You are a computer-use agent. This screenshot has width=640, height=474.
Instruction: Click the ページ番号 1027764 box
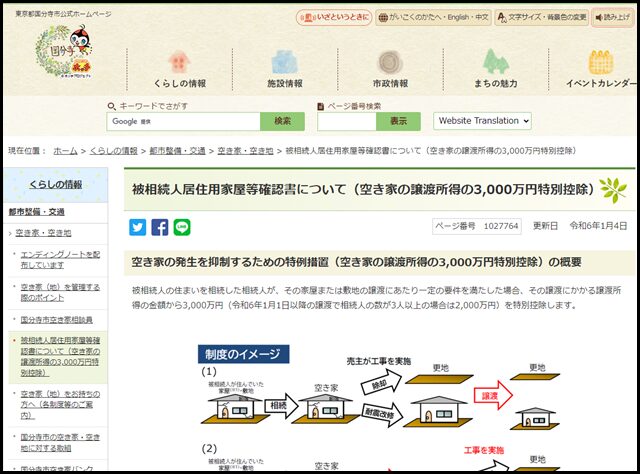(477, 226)
